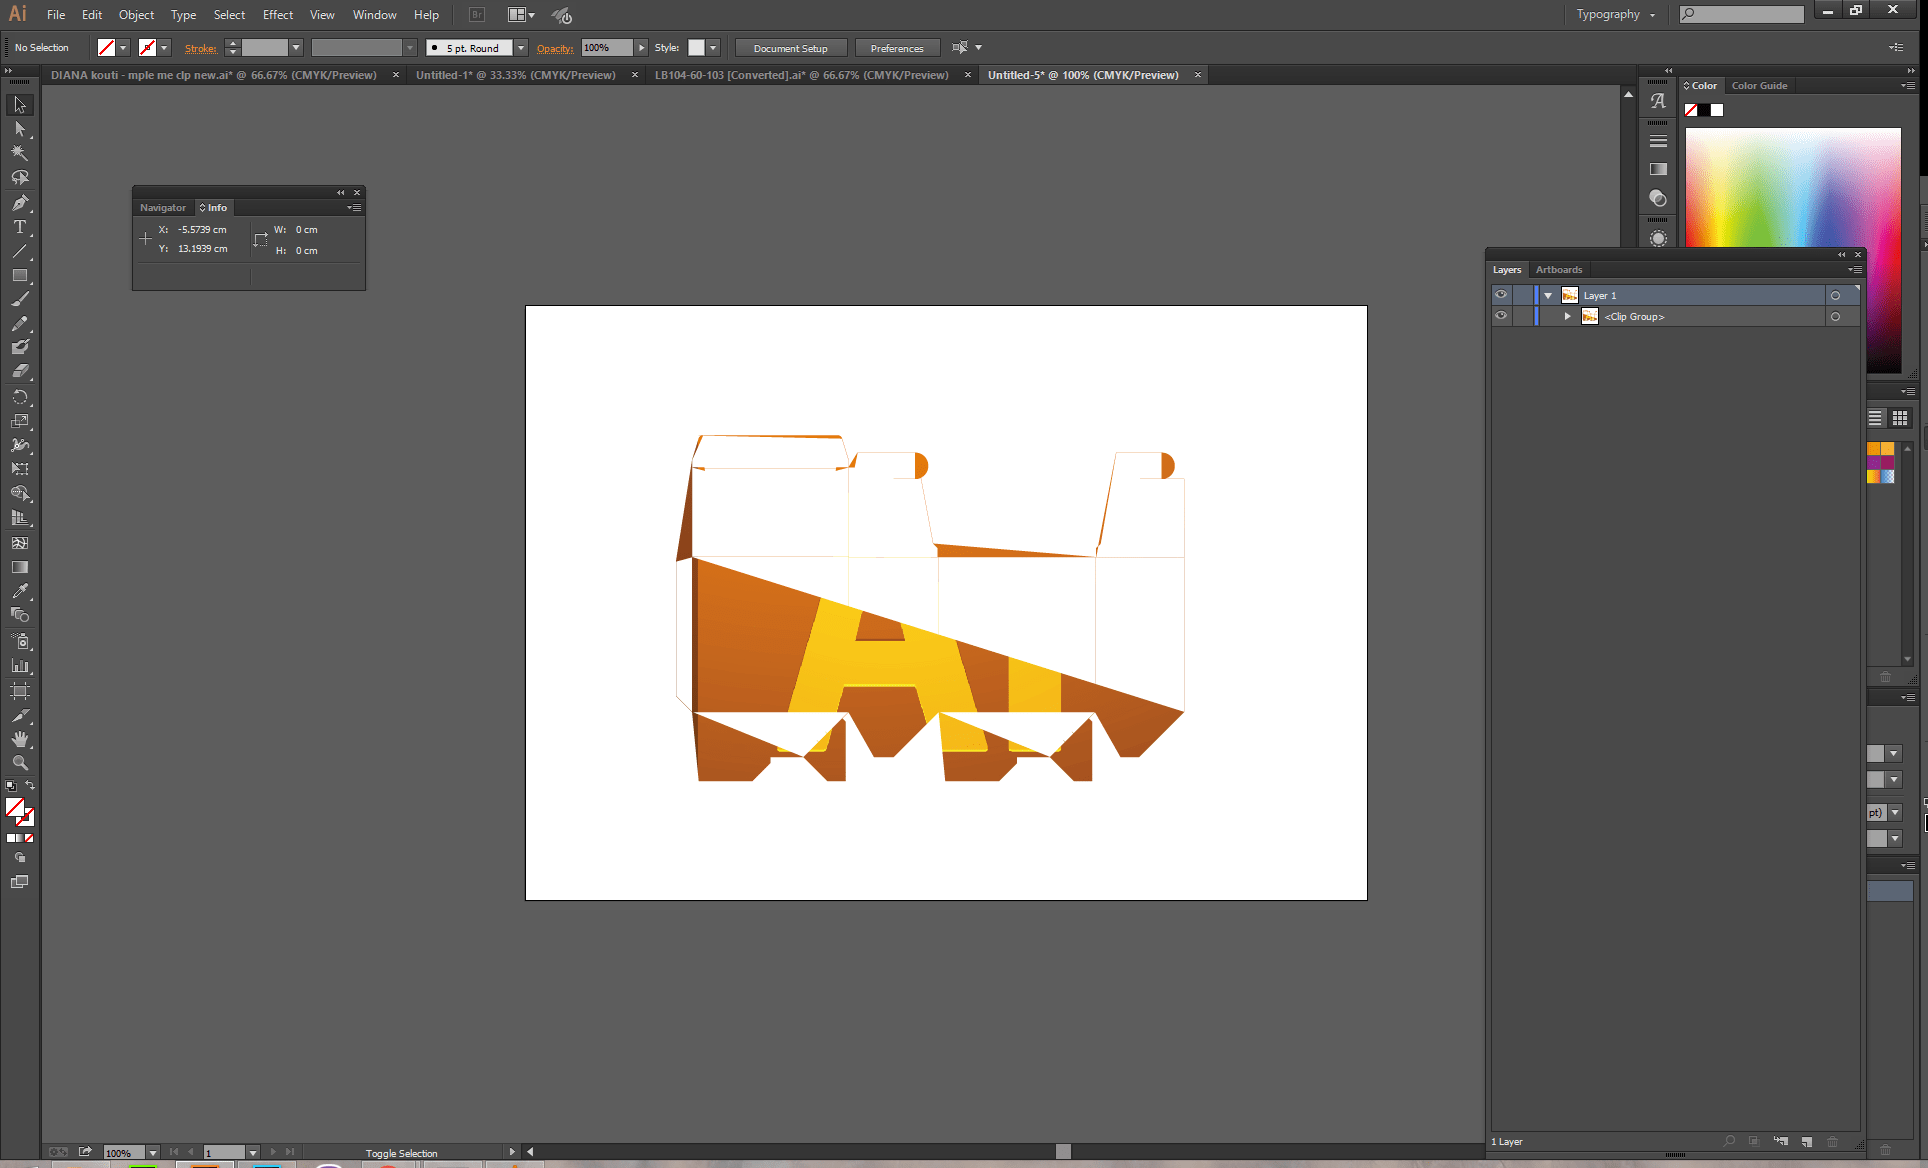Select the Eyedropper tool
This screenshot has width=1928, height=1168.
click(19, 591)
